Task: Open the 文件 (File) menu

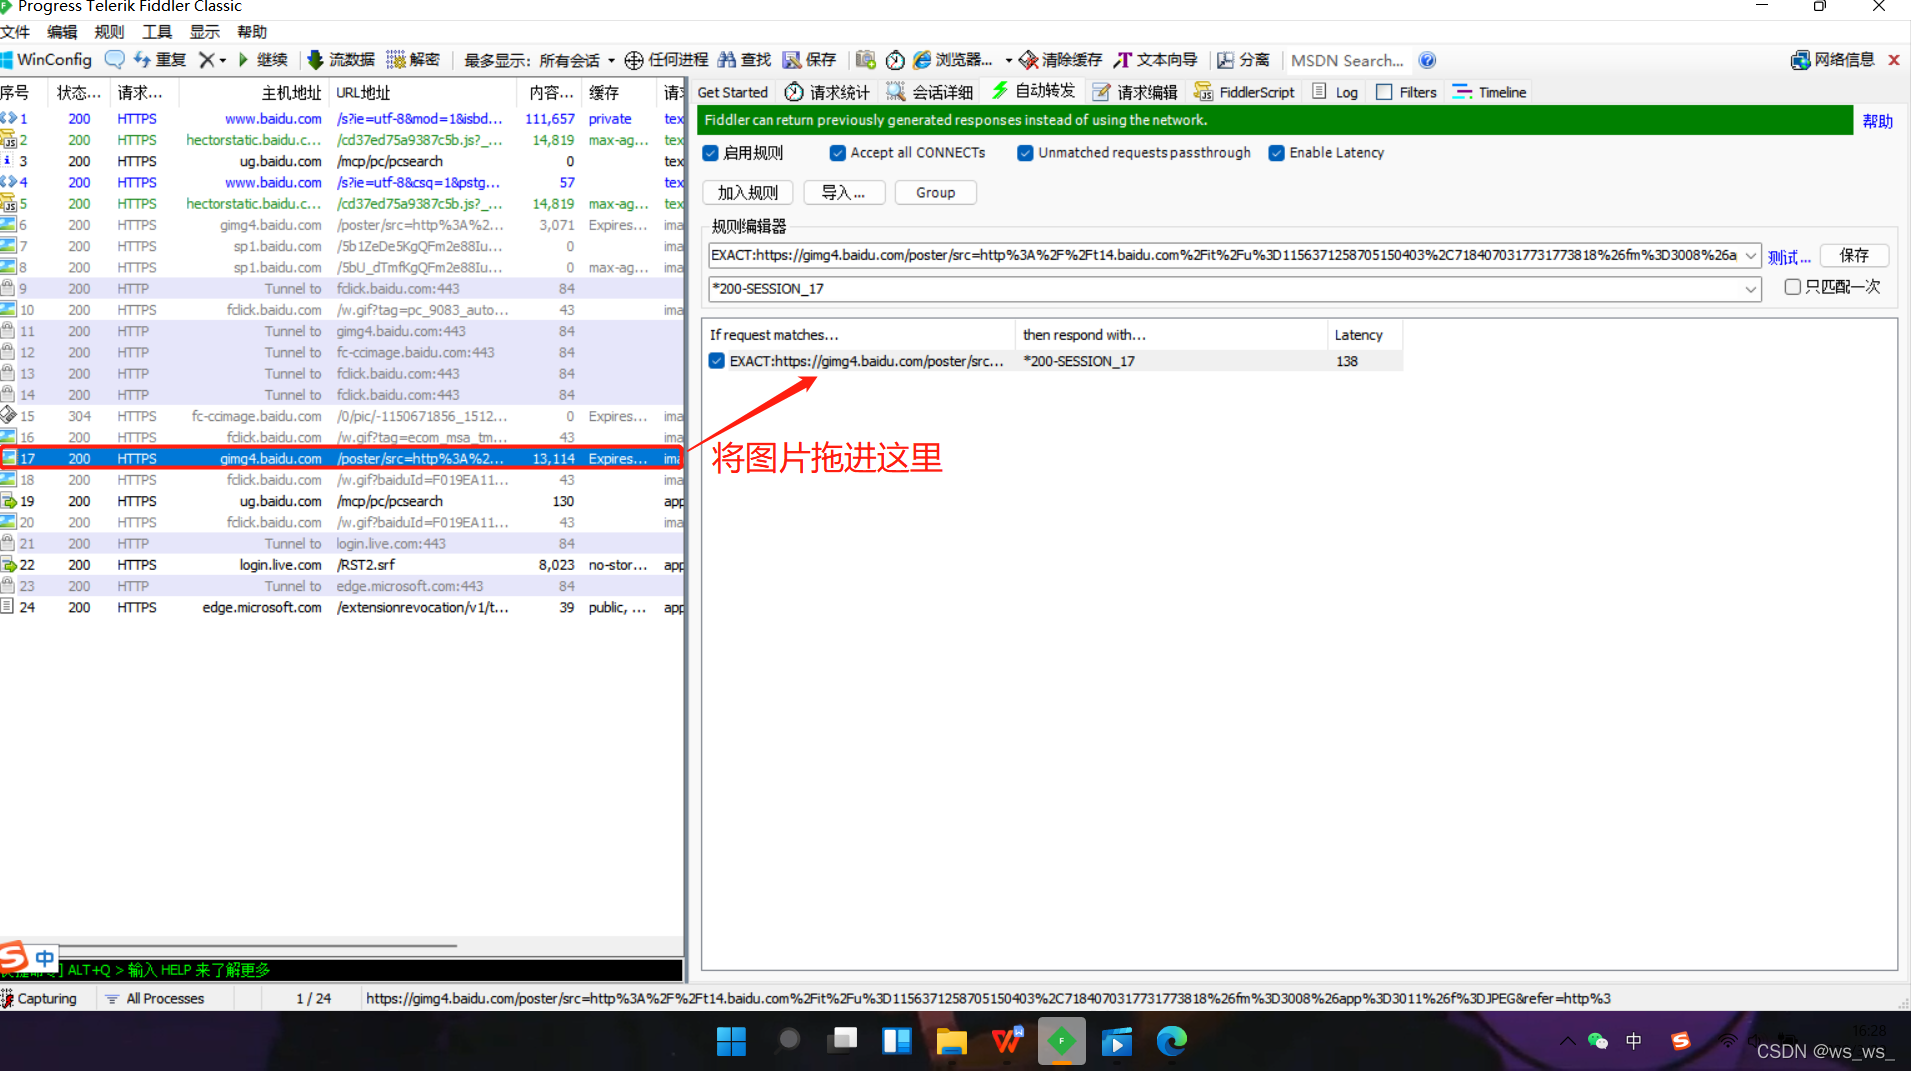Action: pyautogui.click(x=15, y=32)
